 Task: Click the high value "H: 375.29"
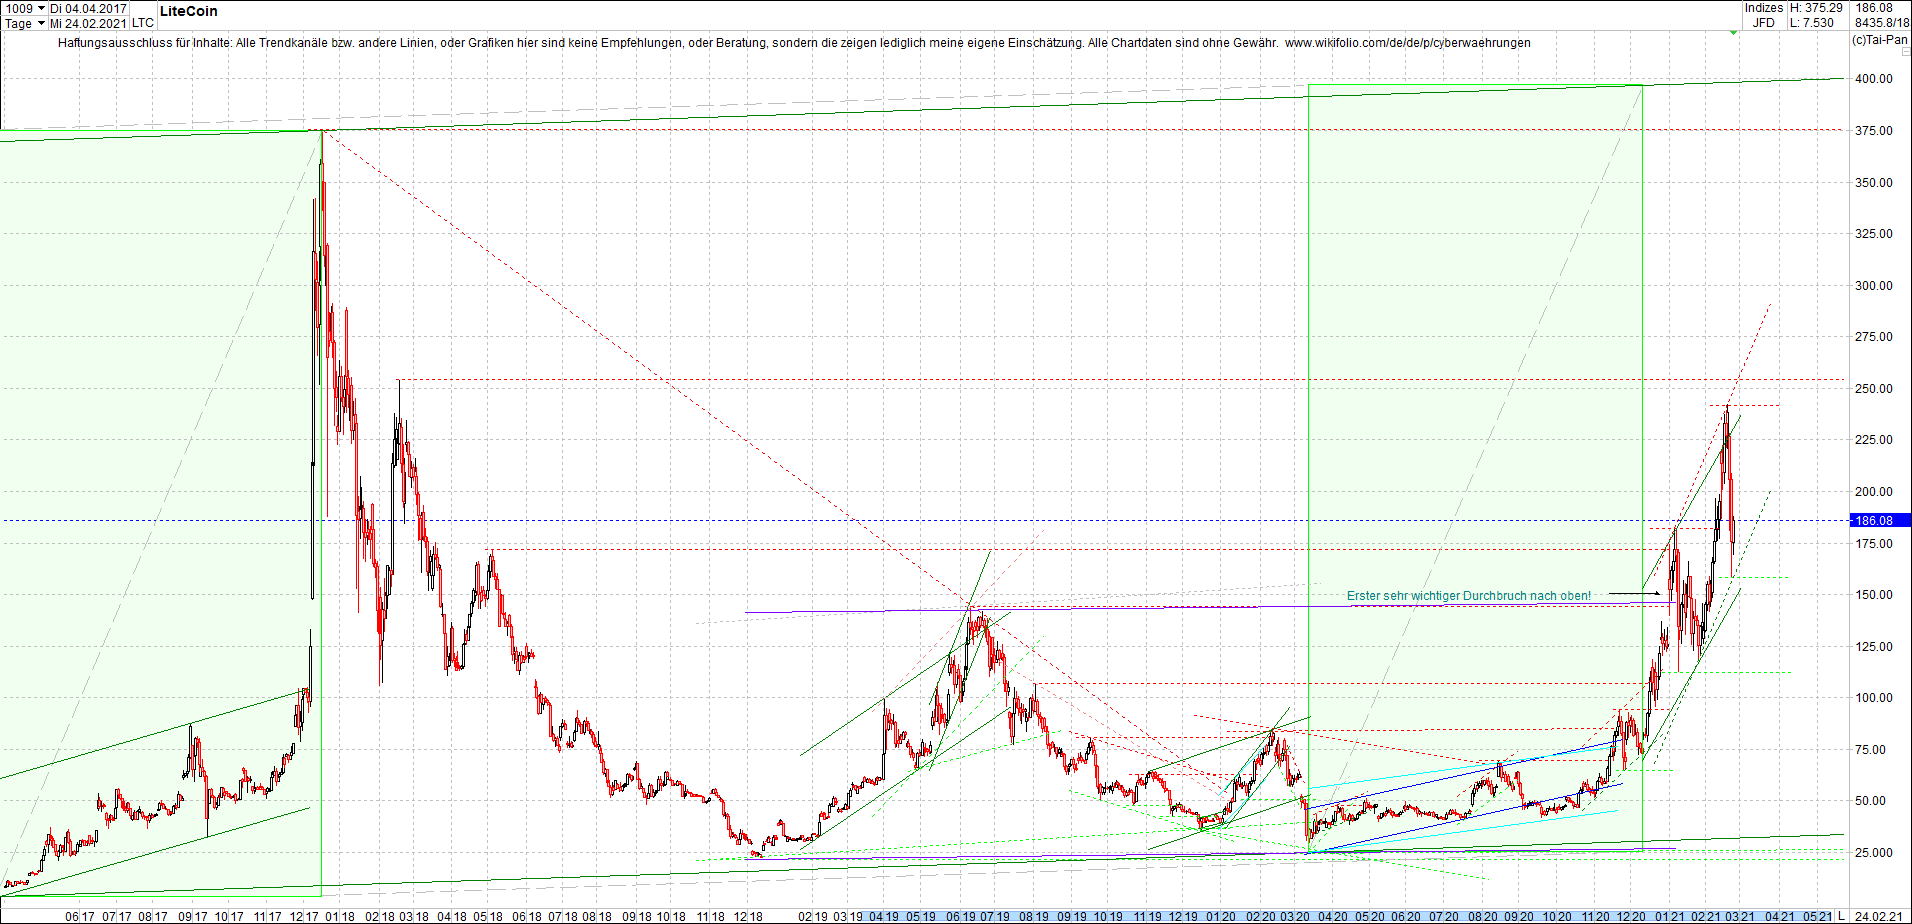coord(1816,8)
